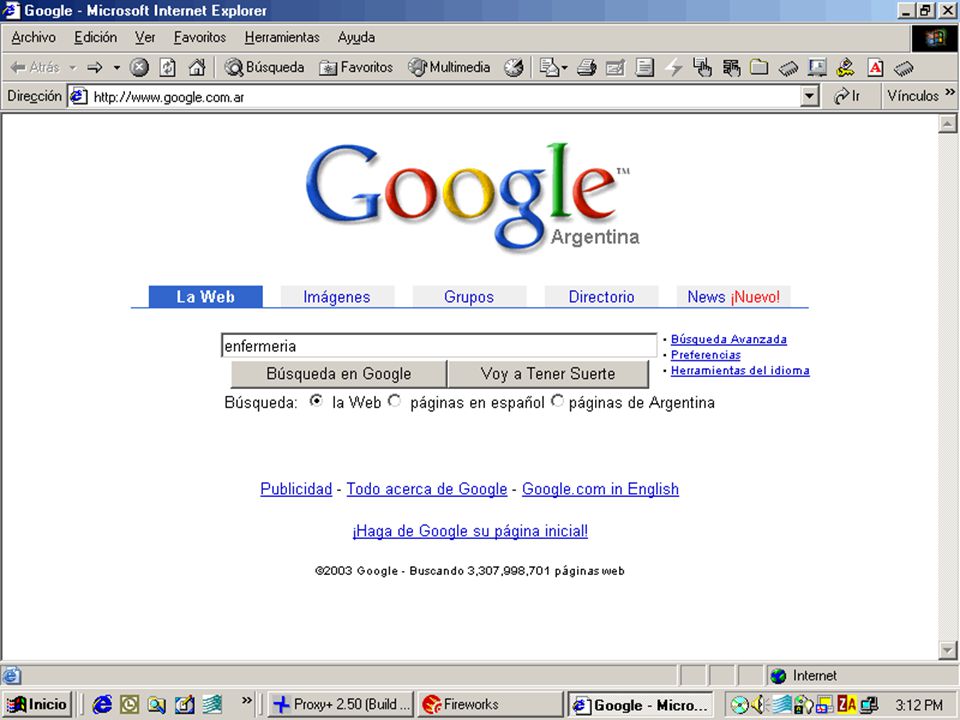Image resolution: width=960 pixels, height=720 pixels.
Task: Expand the quick launch overflow chevron
Action: pos(246,700)
